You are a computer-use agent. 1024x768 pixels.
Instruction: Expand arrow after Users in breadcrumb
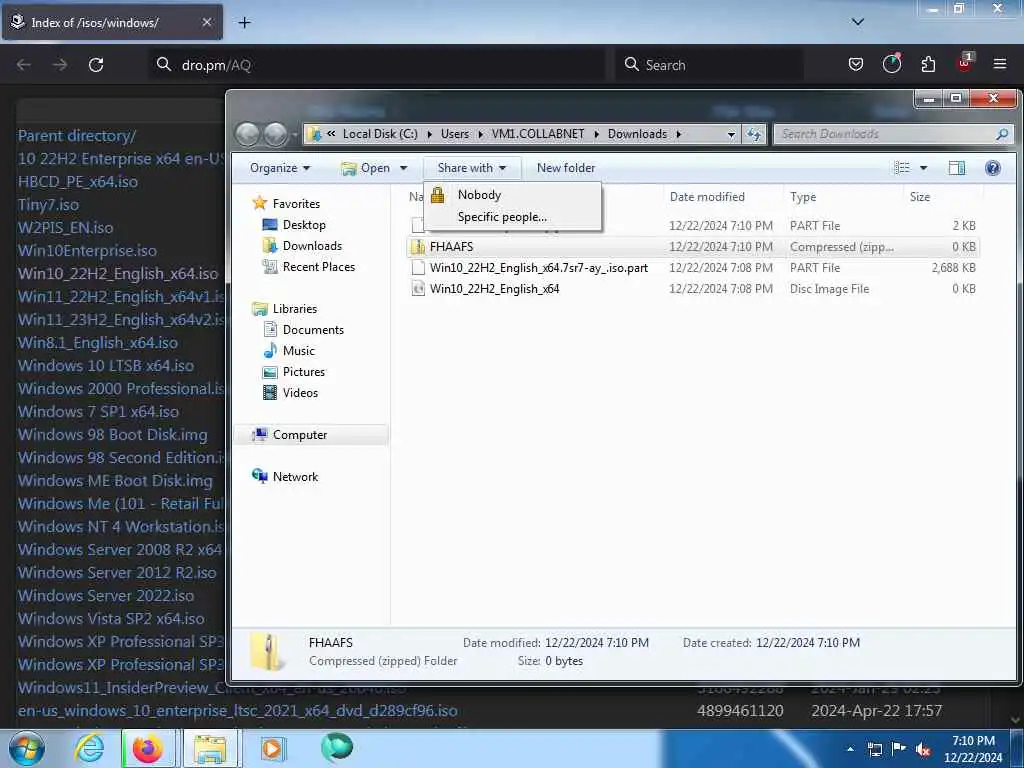[480, 134]
